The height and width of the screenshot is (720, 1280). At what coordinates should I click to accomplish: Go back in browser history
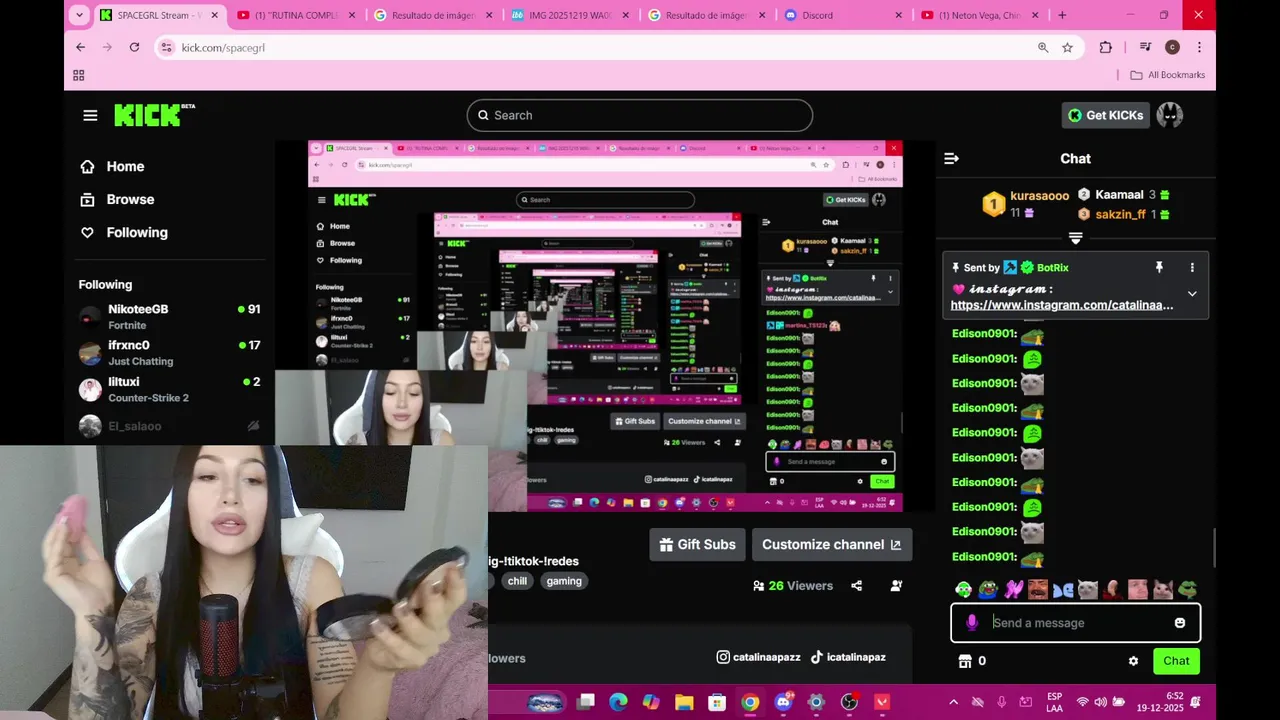(81, 47)
